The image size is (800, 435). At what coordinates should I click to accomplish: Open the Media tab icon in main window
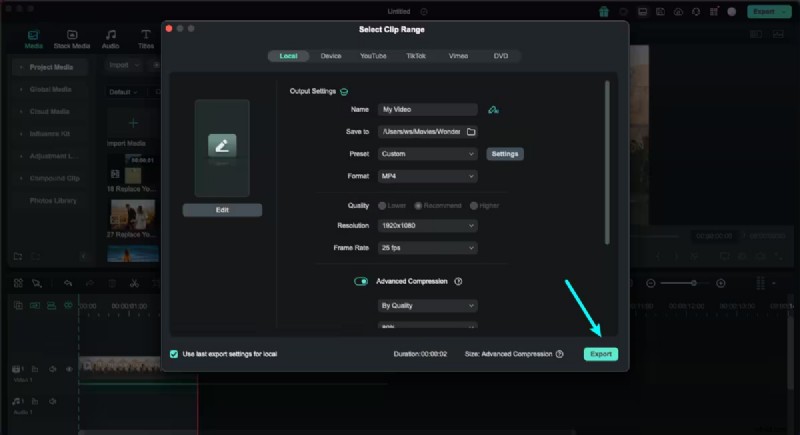point(33,35)
